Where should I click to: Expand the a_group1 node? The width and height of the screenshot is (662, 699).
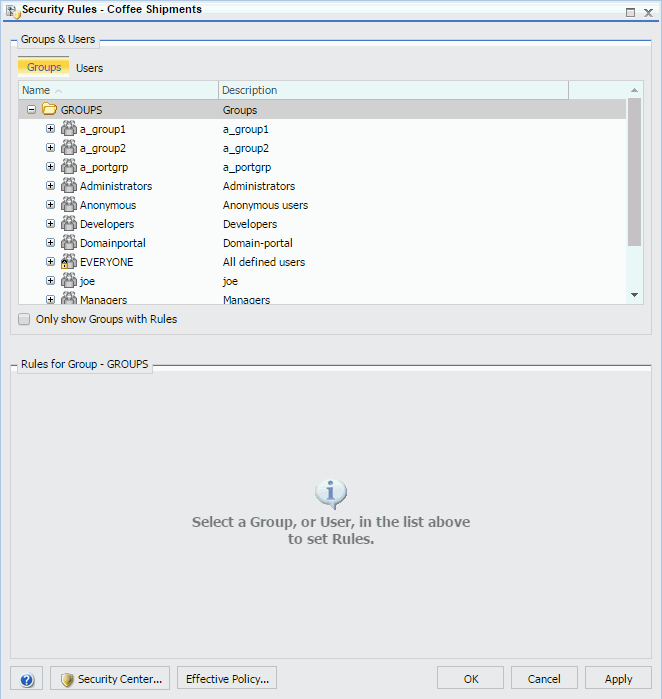50,129
